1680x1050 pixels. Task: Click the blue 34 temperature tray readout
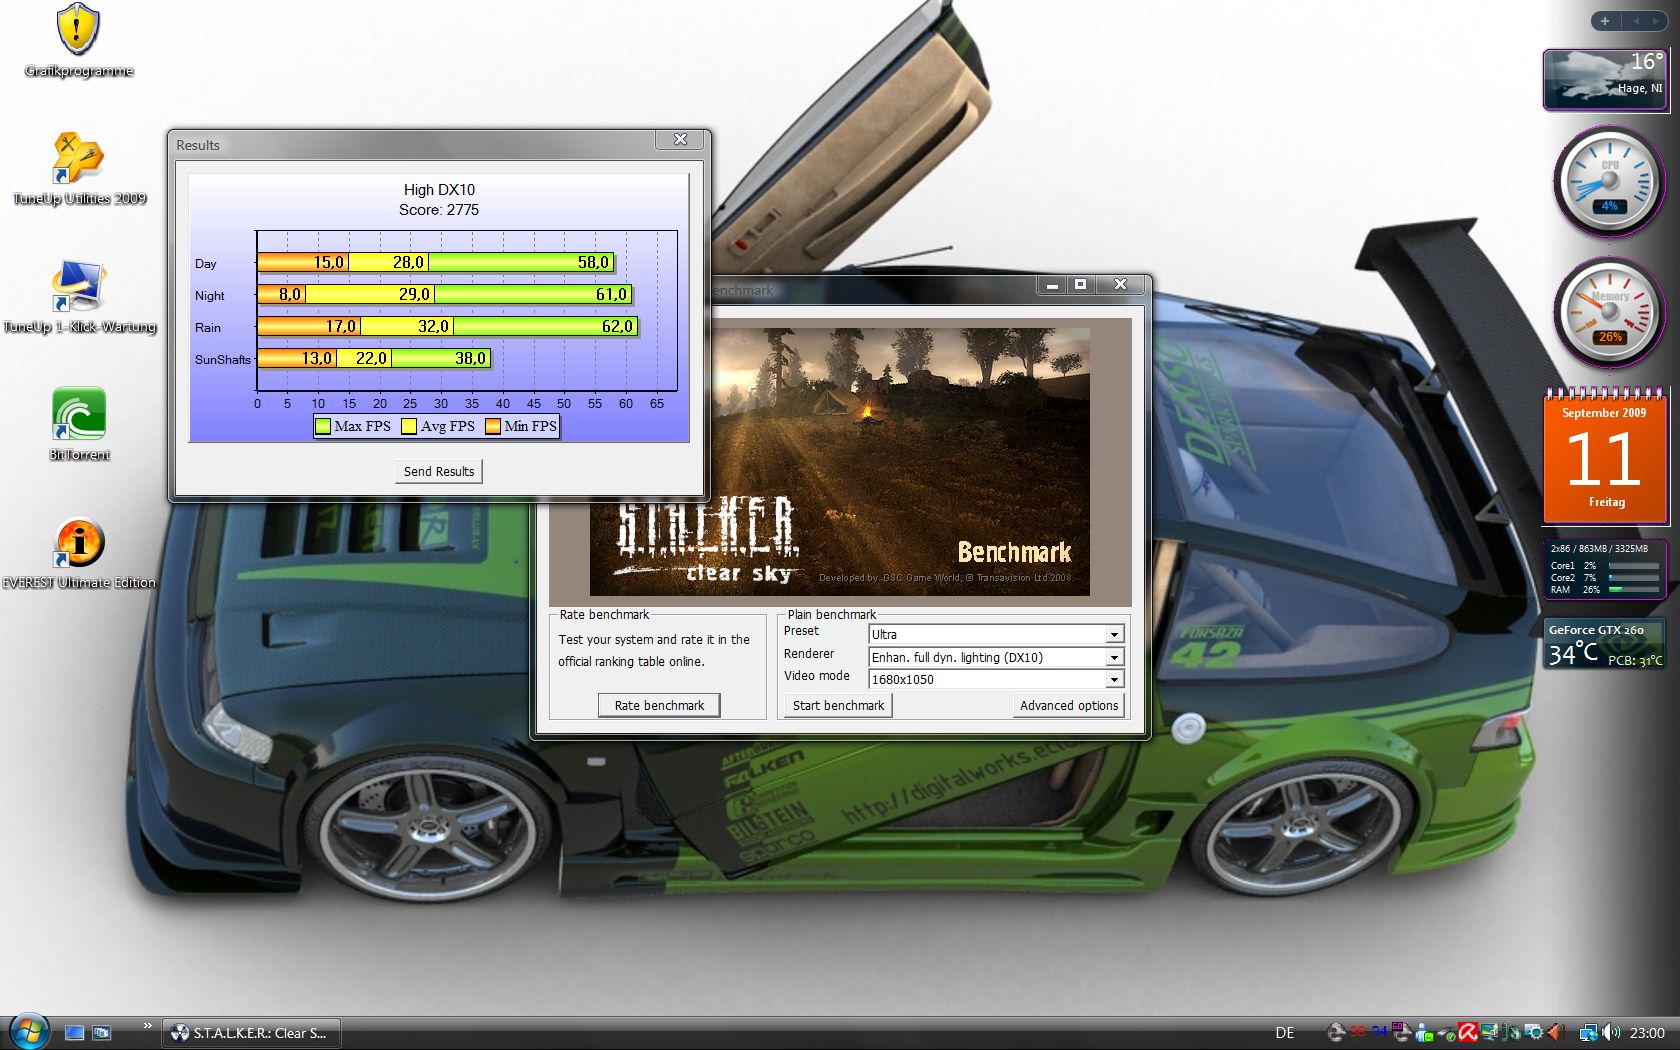pyautogui.click(x=1380, y=1032)
